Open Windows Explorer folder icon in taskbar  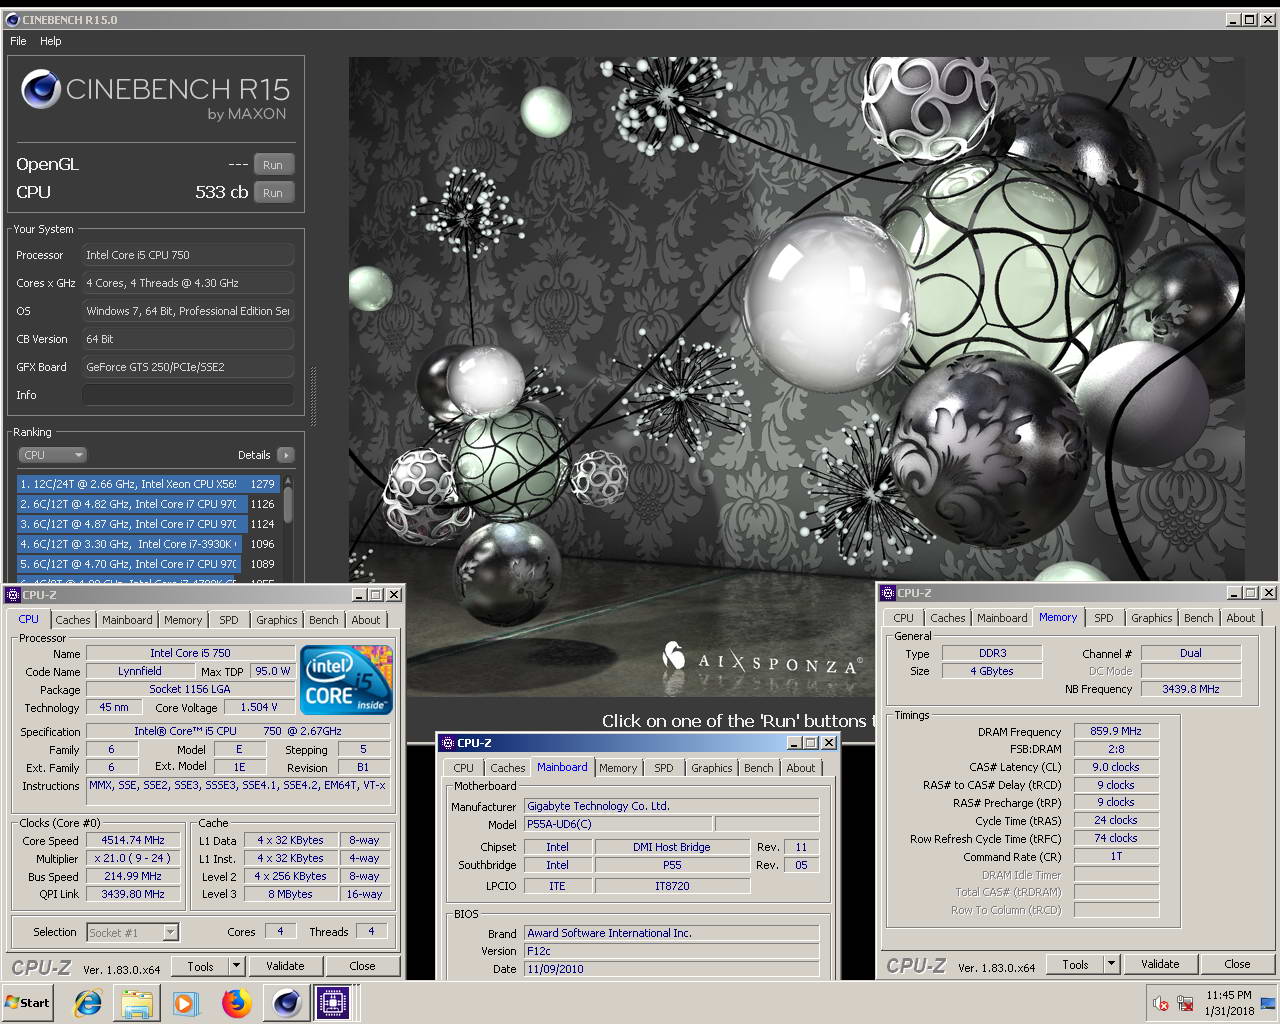[137, 1003]
